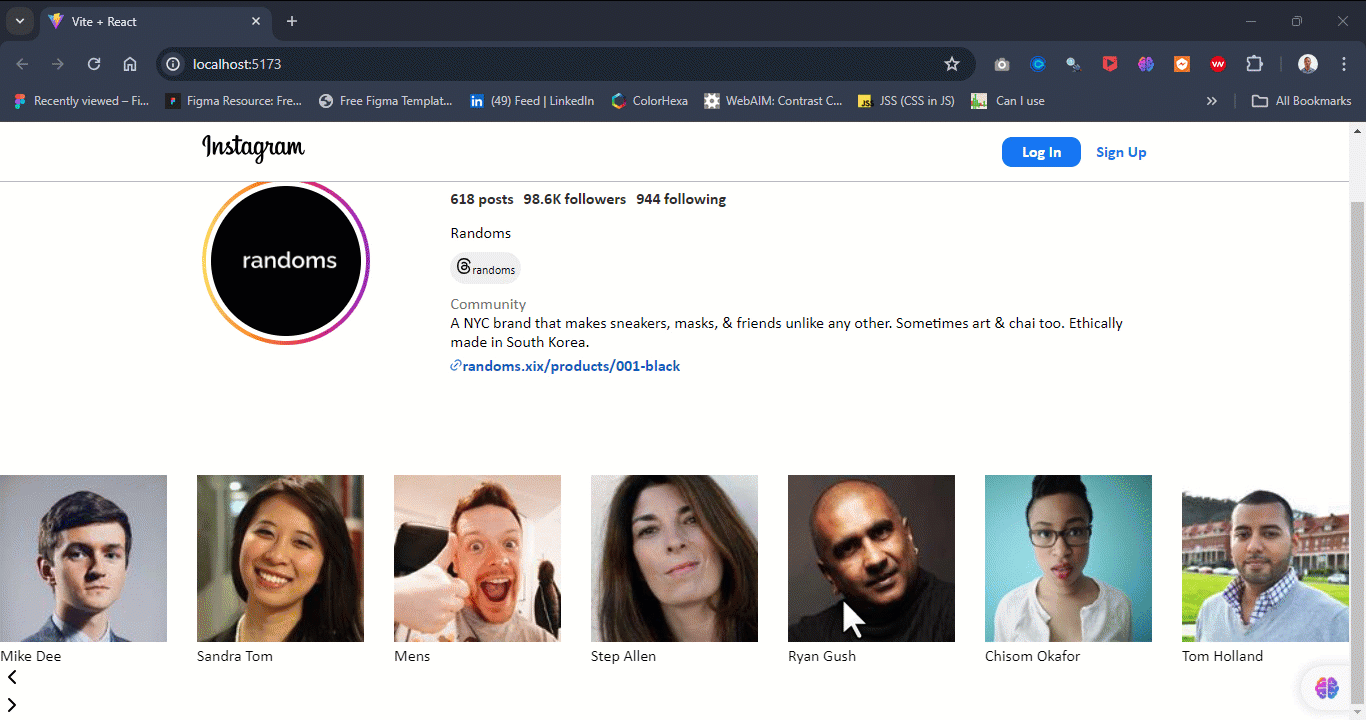This screenshot has height=720, width=1366.
Task: View the 944 following count
Action: [x=681, y=199]
